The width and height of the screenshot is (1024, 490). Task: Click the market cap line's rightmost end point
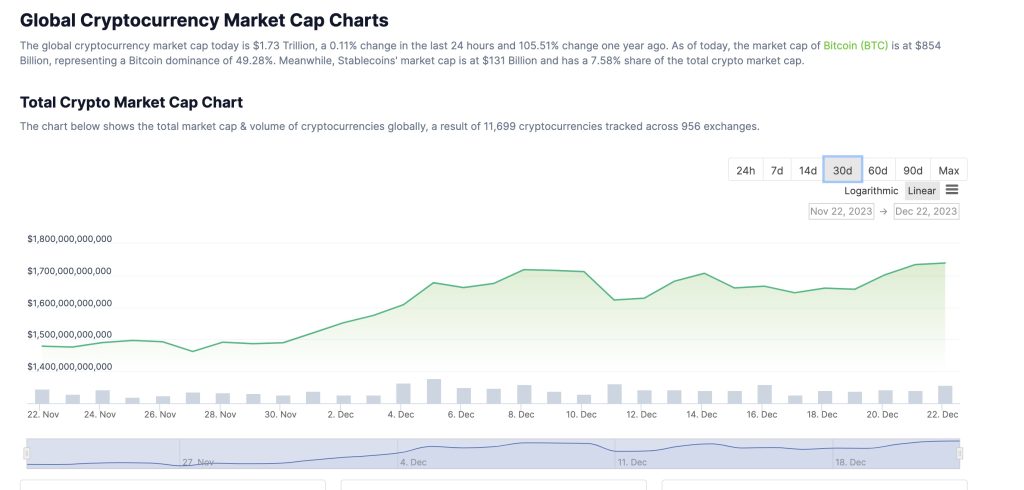tap(945, 263)
